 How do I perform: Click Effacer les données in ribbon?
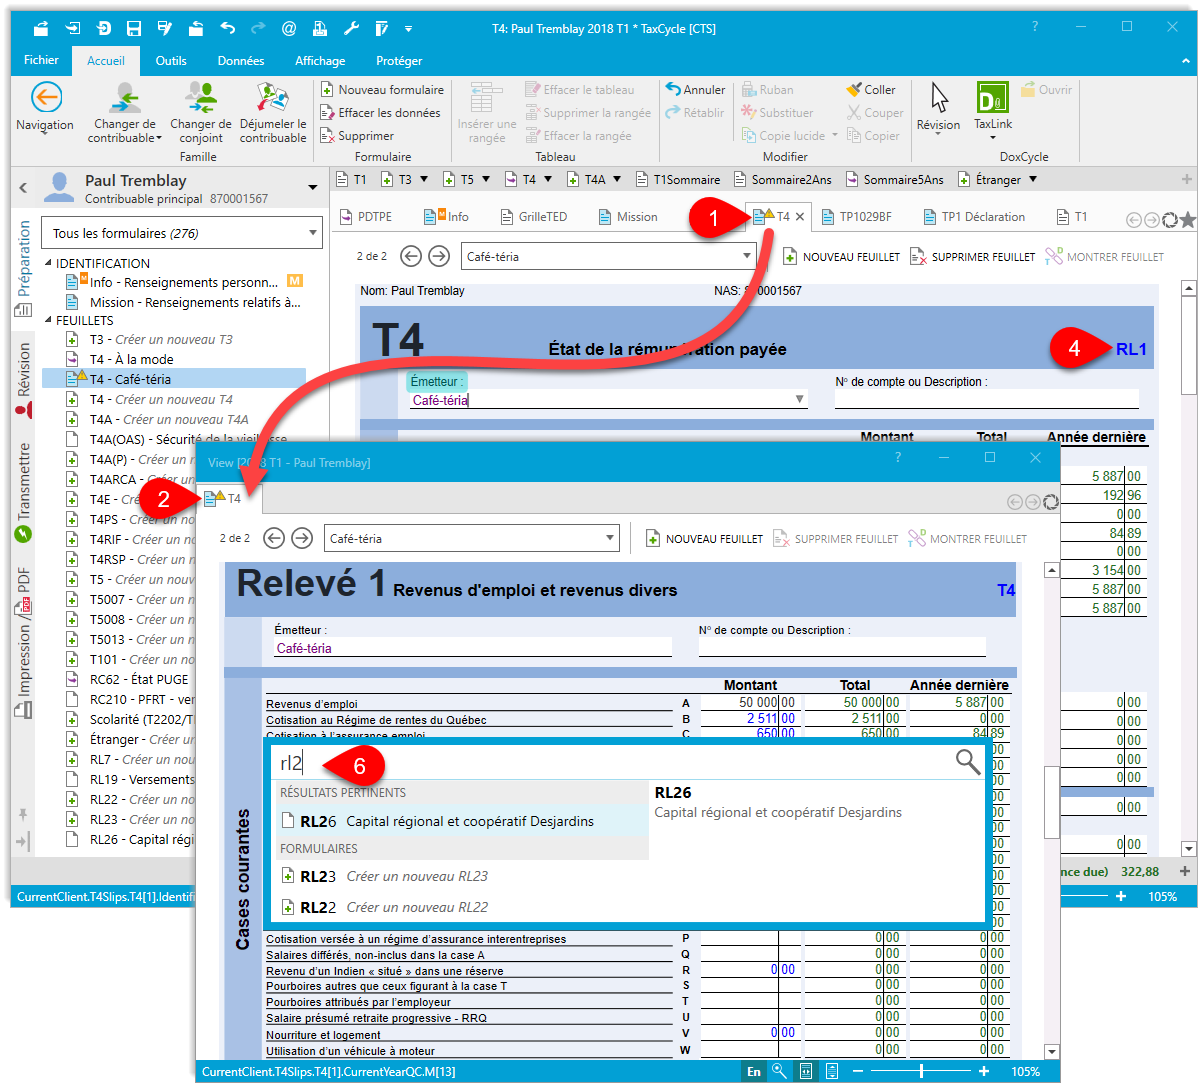point(380,112)
